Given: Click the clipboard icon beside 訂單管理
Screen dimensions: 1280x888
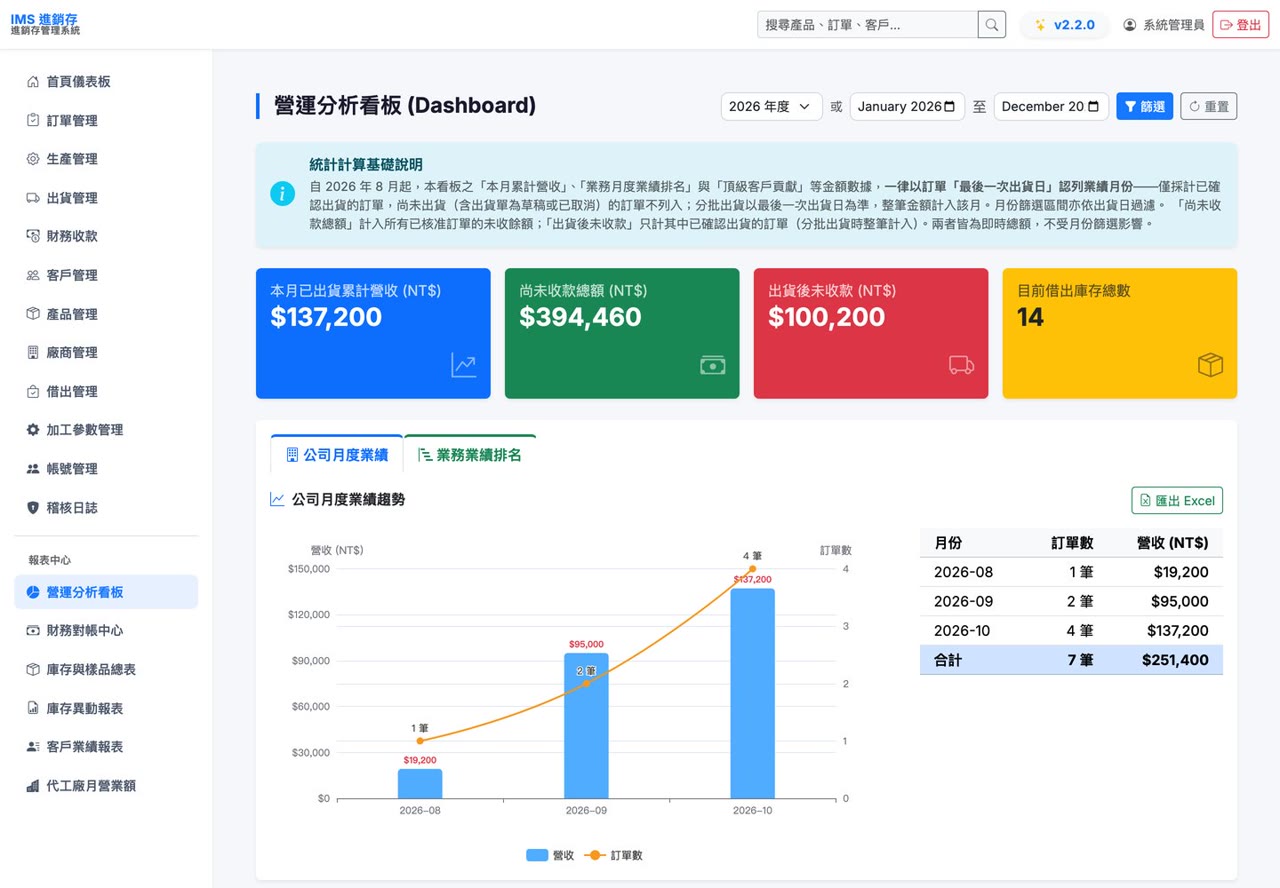Looking at the screenshot, I should 33,121.
